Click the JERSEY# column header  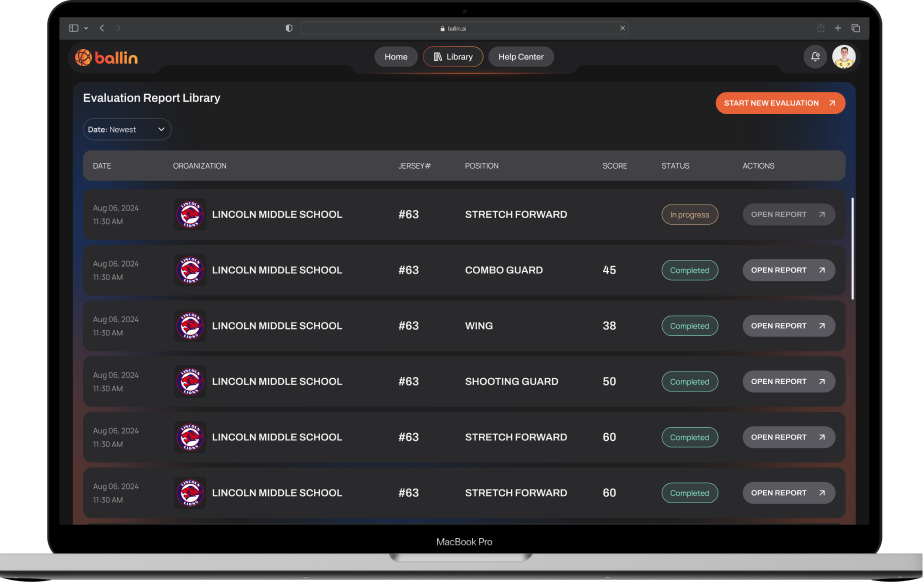coord(414,166)
